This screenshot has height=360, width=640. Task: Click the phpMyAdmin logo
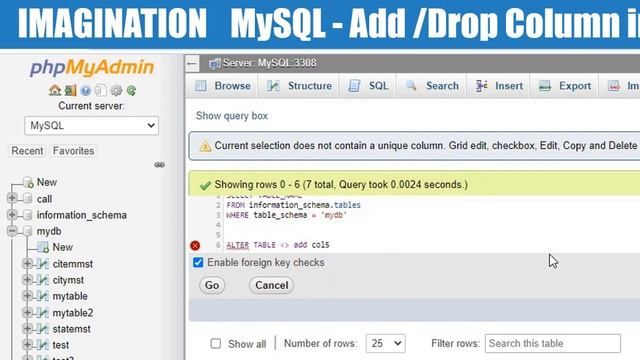click(x=92, y=67)
